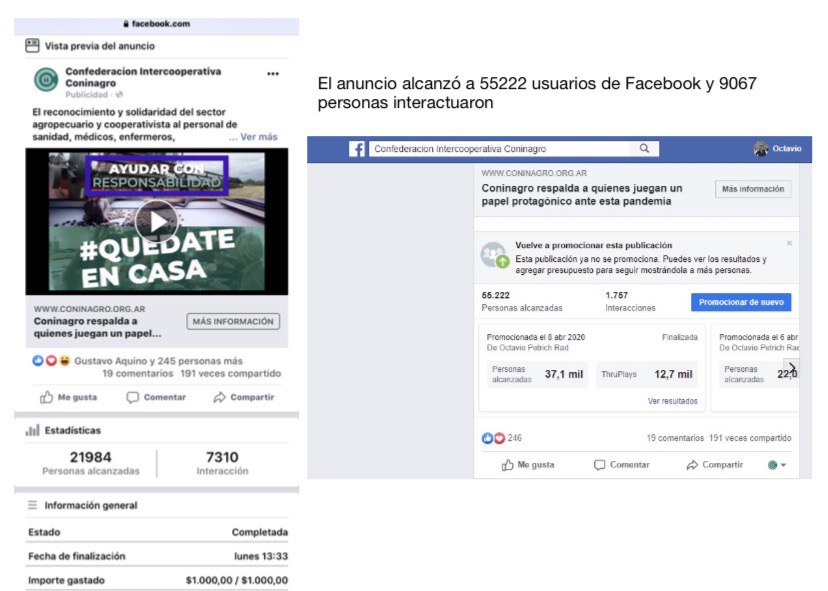828x591 pixels.
Task: Open the 19 comentarios link on desktop post
Action: pyautogui.click(x=675, y=438)
